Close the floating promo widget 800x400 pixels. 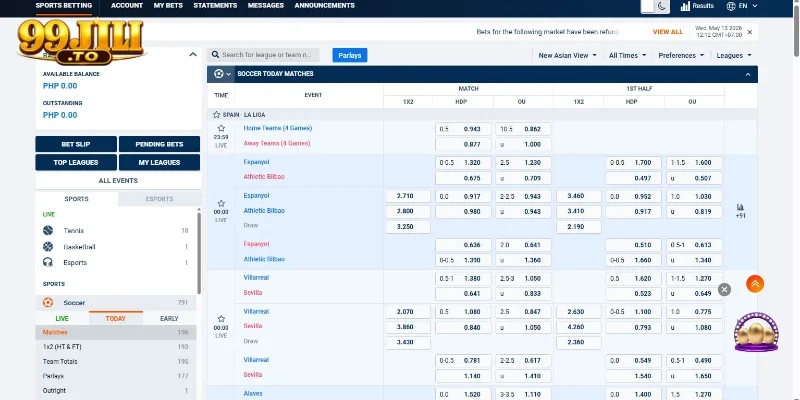coord(724,290)
